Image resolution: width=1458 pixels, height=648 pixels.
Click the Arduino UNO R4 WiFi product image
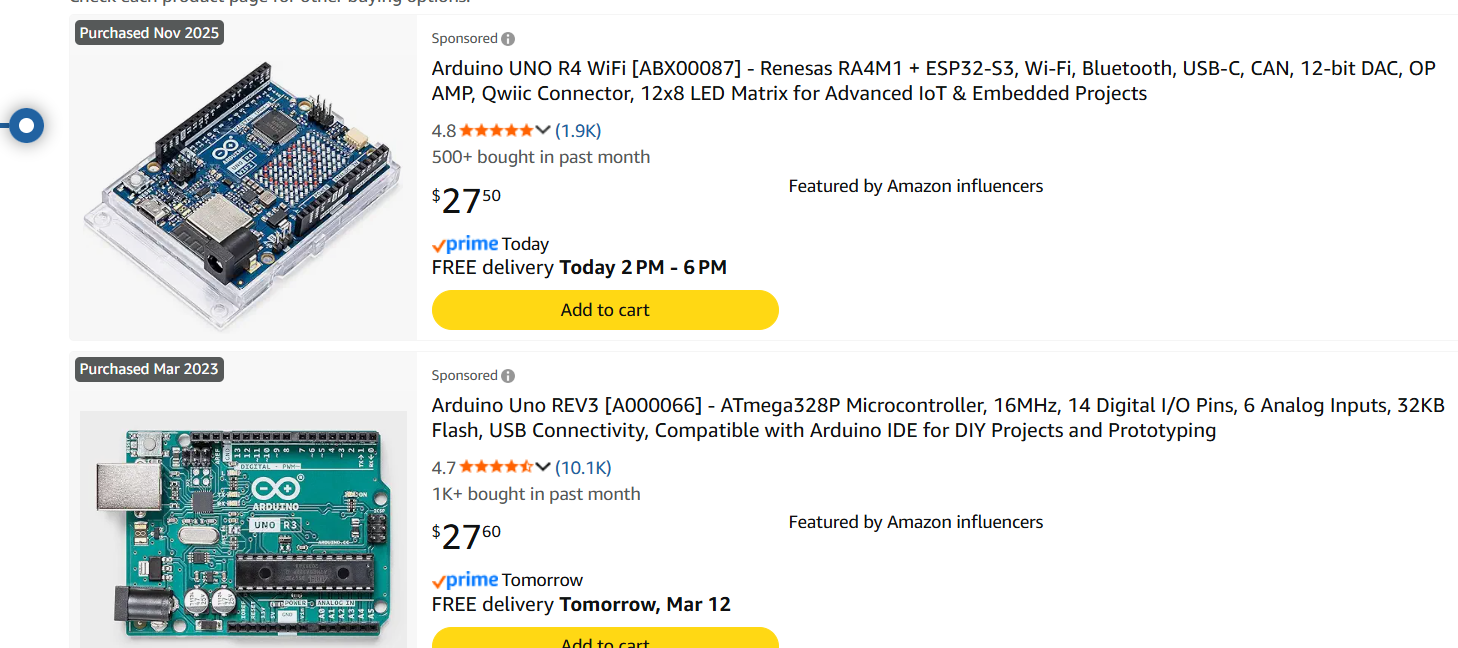click(x=242, y=189)
